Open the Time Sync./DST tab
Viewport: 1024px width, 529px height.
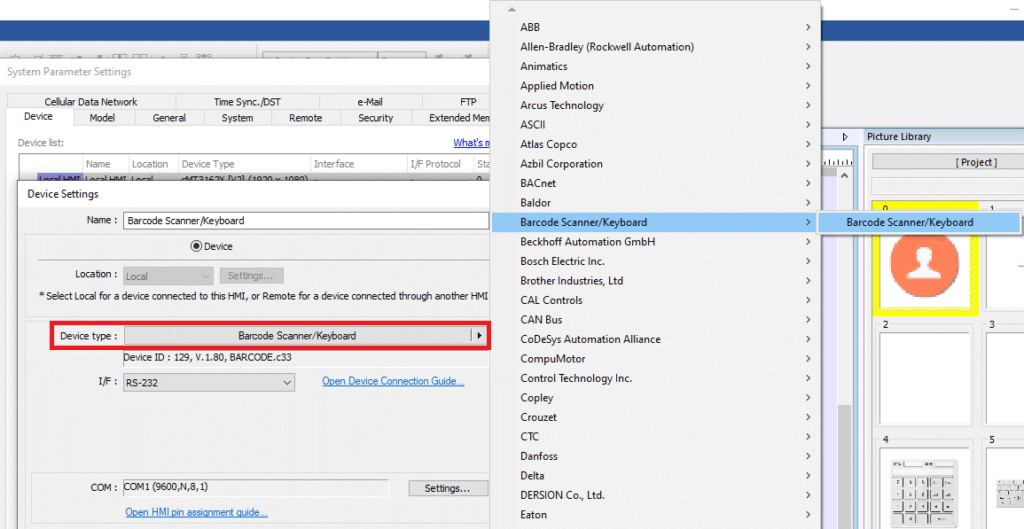point(247,102)
